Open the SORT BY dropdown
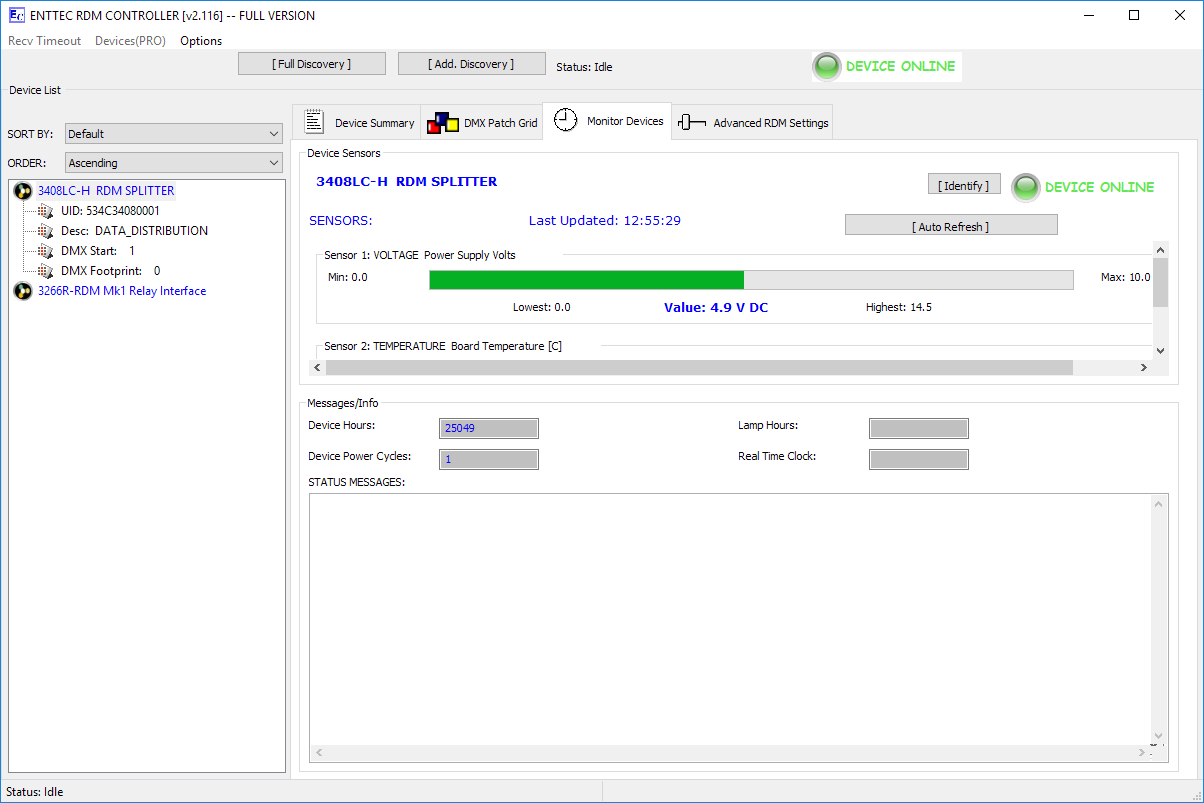This screenshot has height=803, width=1204. coord(174,134)
